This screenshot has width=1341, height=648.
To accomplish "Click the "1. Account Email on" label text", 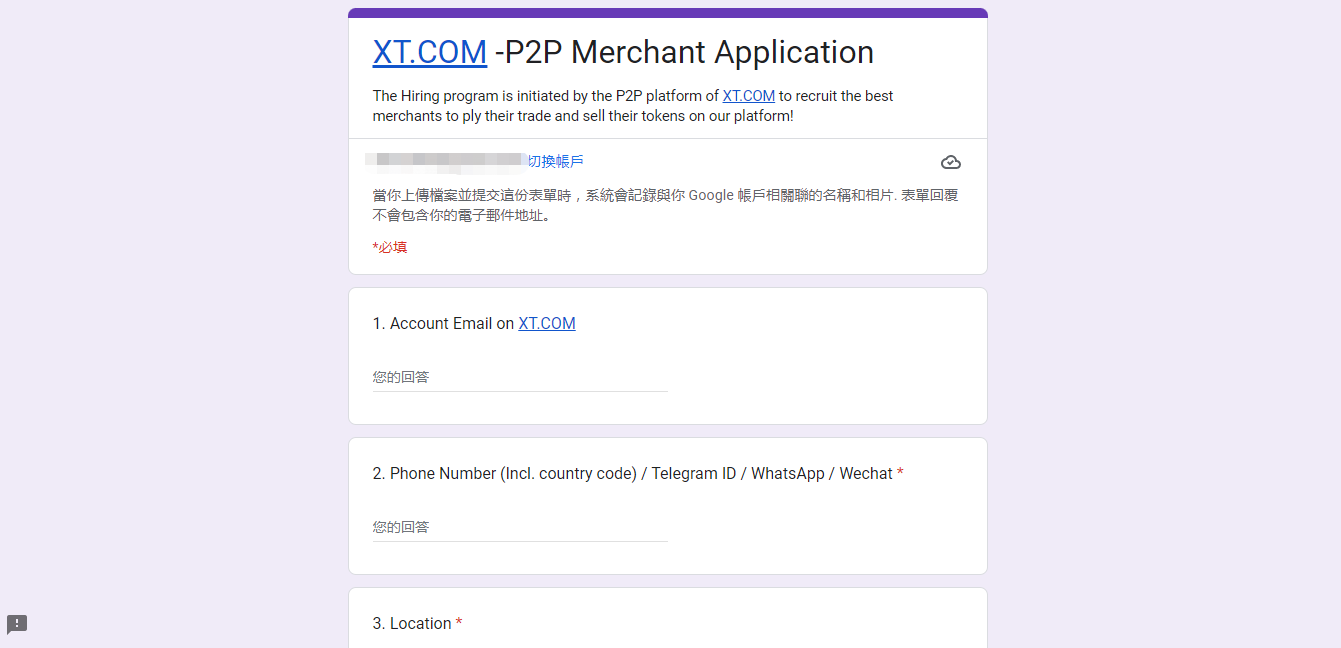I will [x=443, y=323].
